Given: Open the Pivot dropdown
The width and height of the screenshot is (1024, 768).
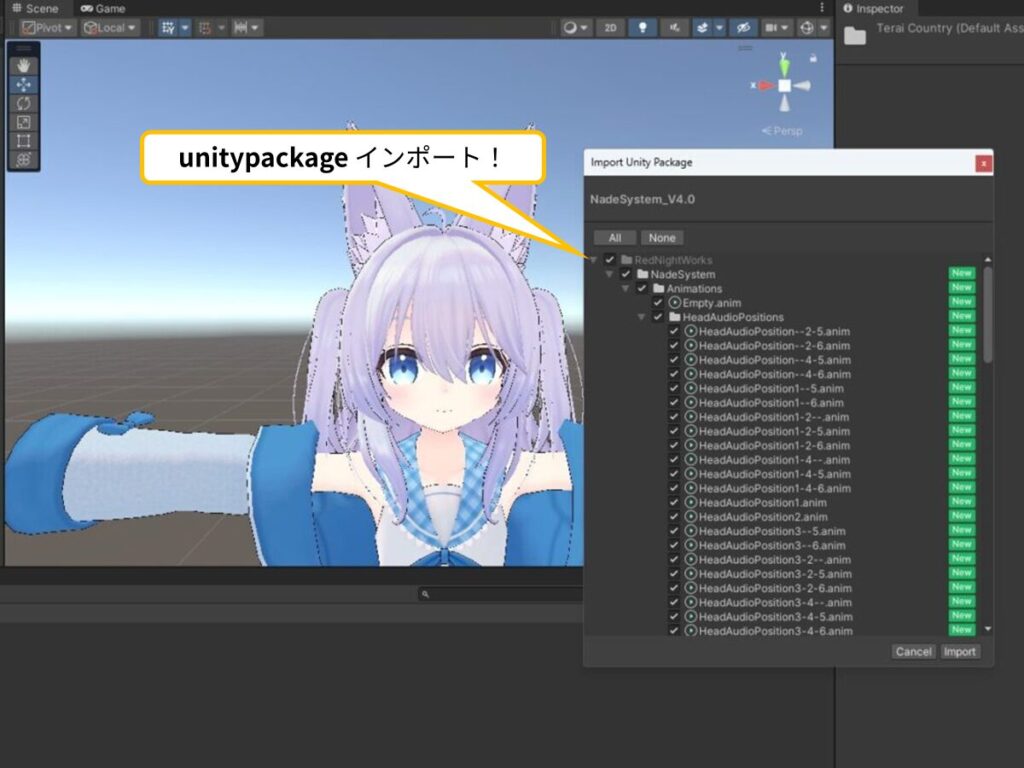Looking at the screenshot, I should click(x=48, y=28).
